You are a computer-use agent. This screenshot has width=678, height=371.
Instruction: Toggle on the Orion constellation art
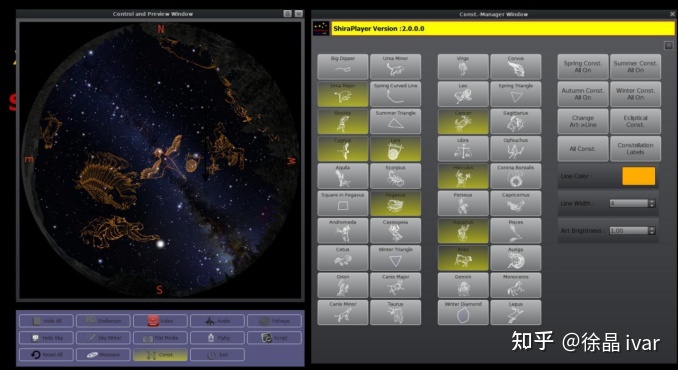pyautogui.click(x=343, y=285)
